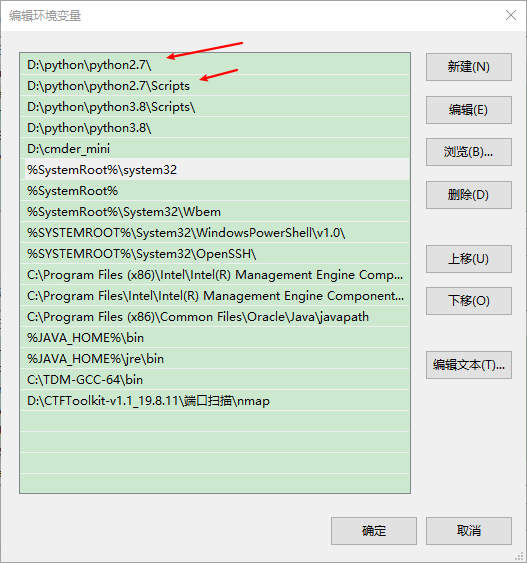Select the Program Files (x86)\Intel Management Engine entry

[215, 275]
